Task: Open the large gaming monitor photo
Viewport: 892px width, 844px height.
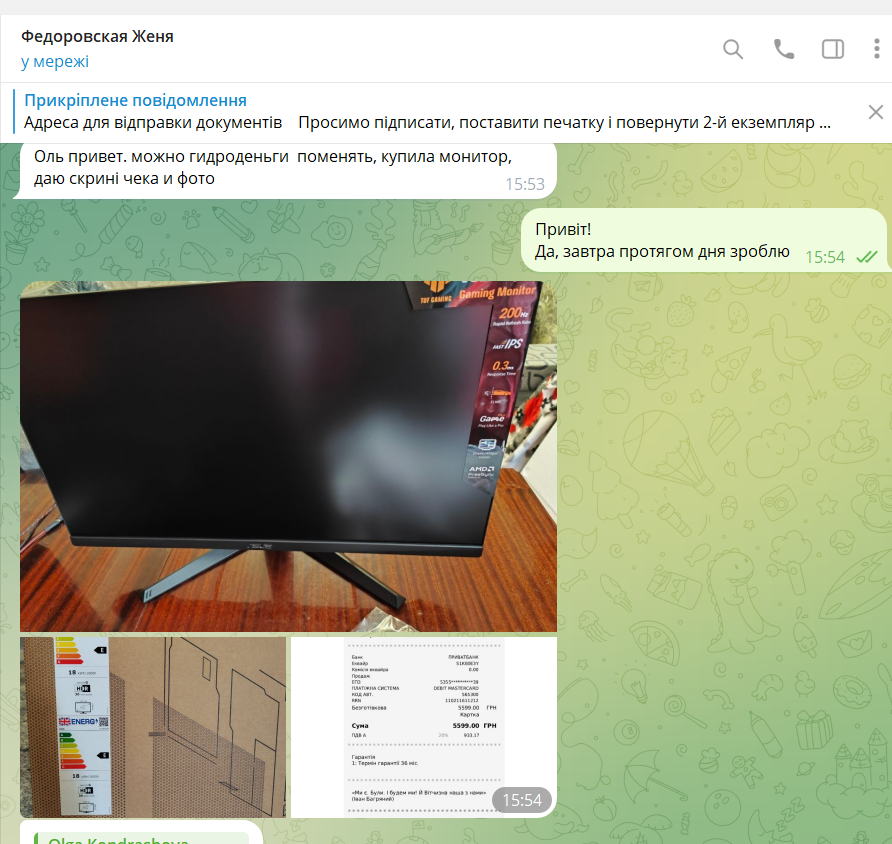Action: 288,456
